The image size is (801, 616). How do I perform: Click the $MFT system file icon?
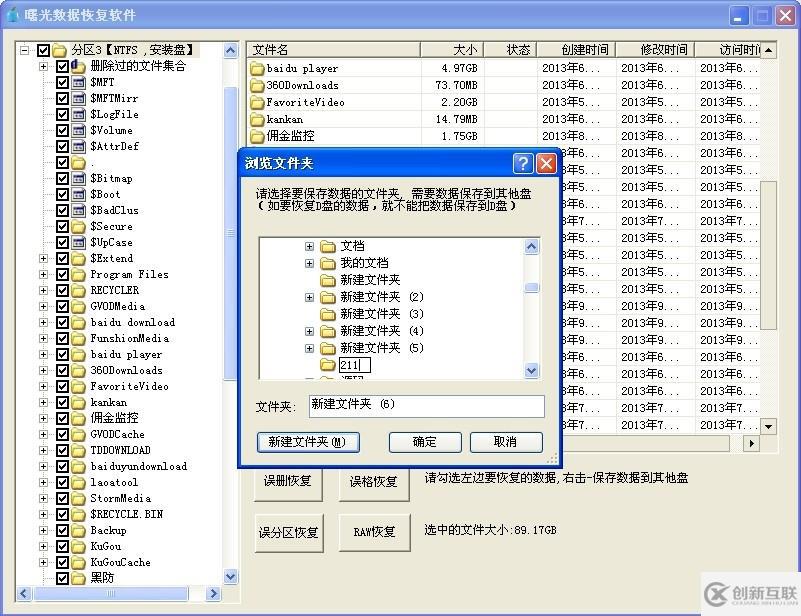click(x=79, y=83)
